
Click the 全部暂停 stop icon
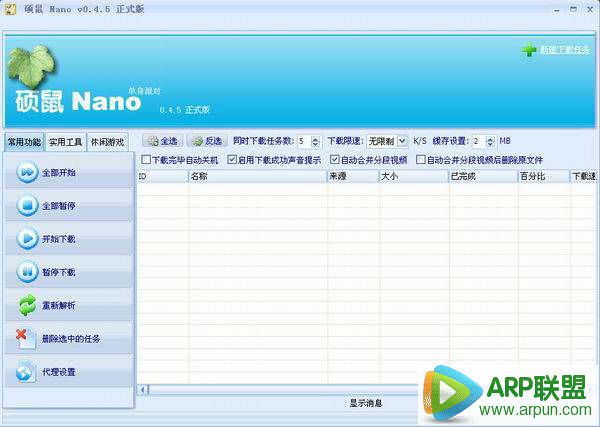(27, 206)
